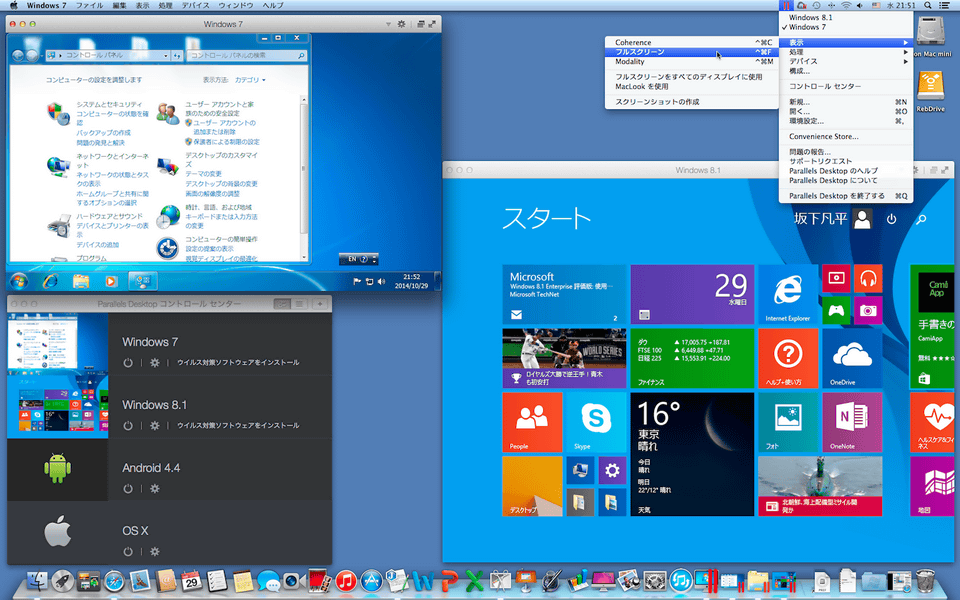This screenshot has width=960, height=600.
Task: Open address bar dropdown in Control Panel
Action: click(166, 55)
